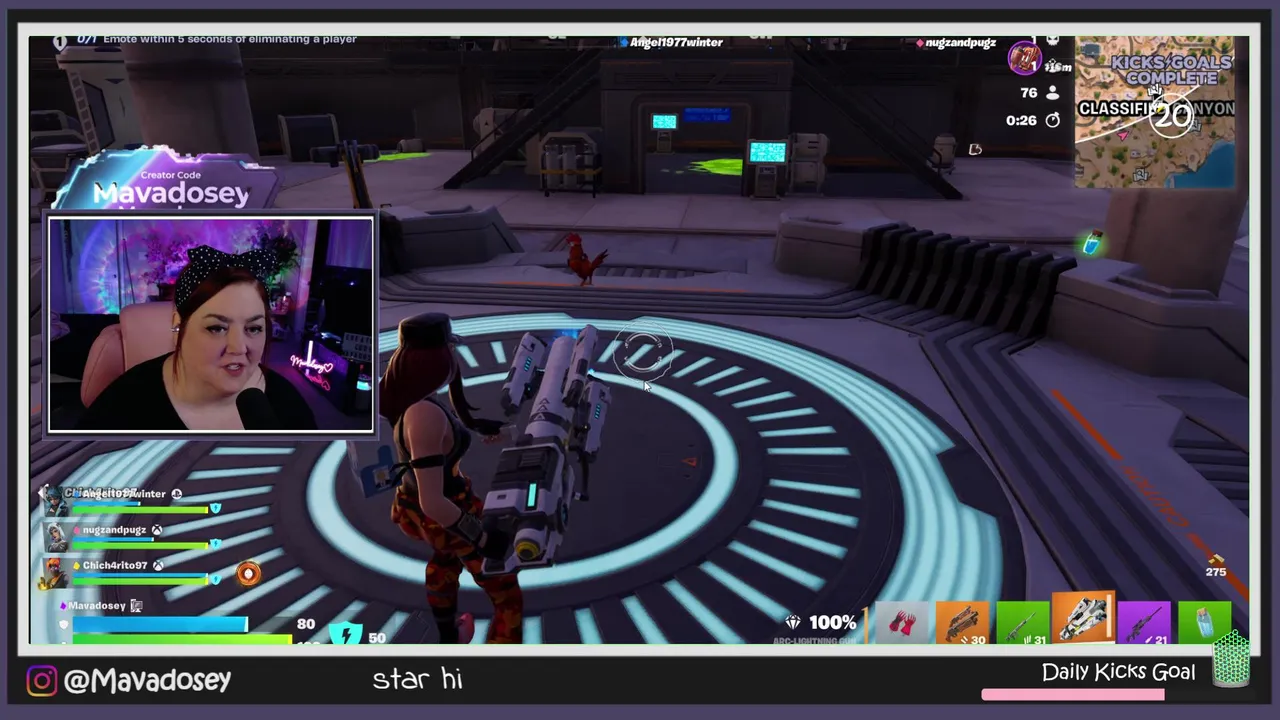Click the storm timer stopwatch icon
Image resolution: width=1280 pixels, height=720 pixels.
[1052, 120]
